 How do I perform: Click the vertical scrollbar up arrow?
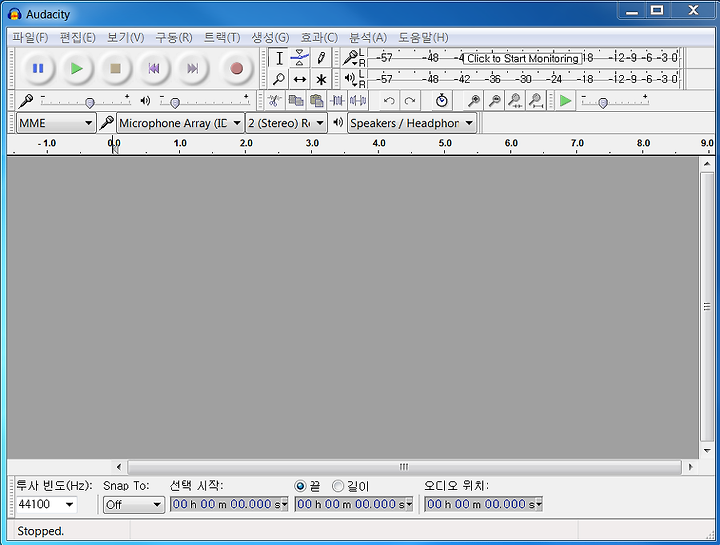click(x=707, y=164)
